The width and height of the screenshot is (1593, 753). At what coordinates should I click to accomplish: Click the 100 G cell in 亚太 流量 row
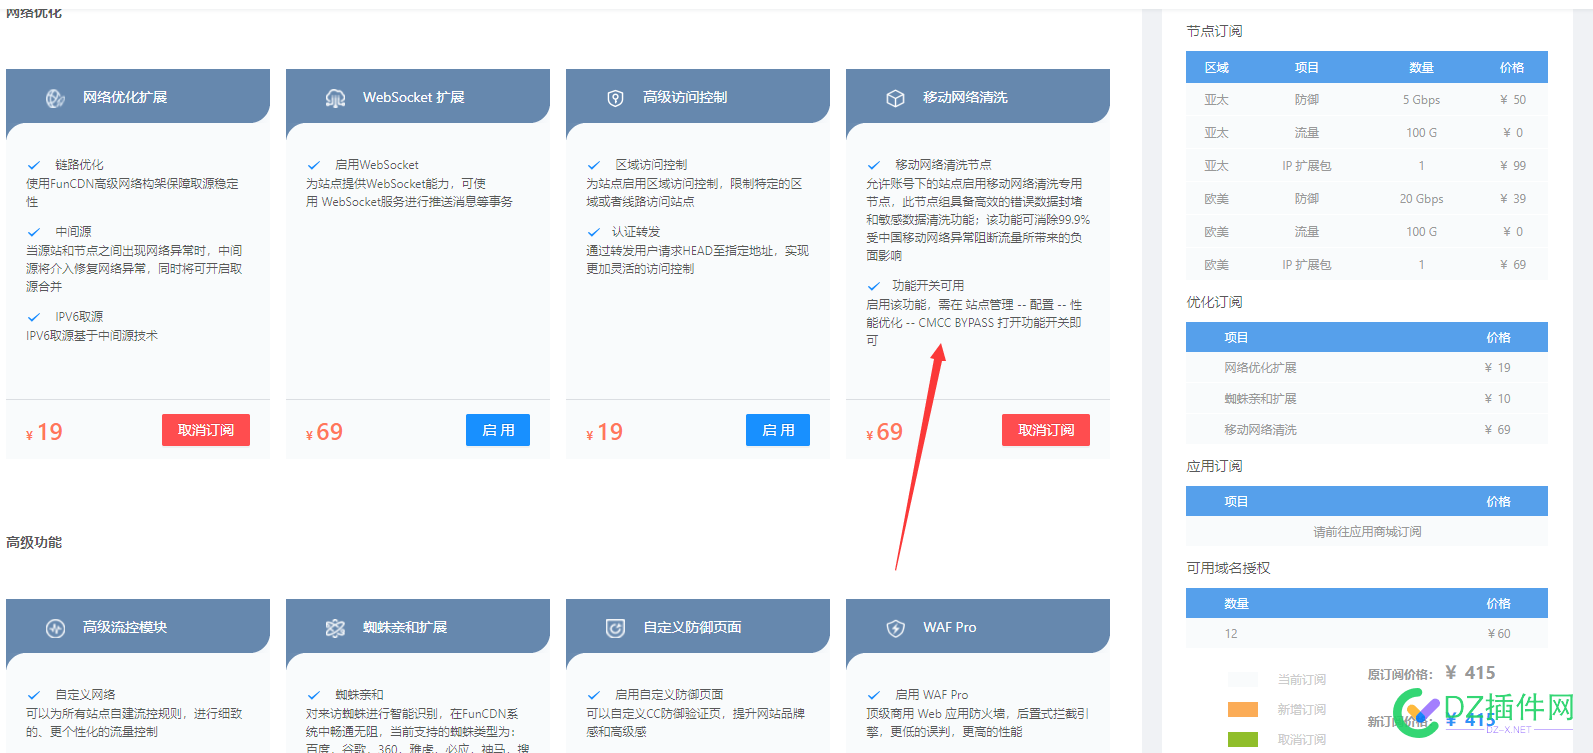tap(1421, 133)
